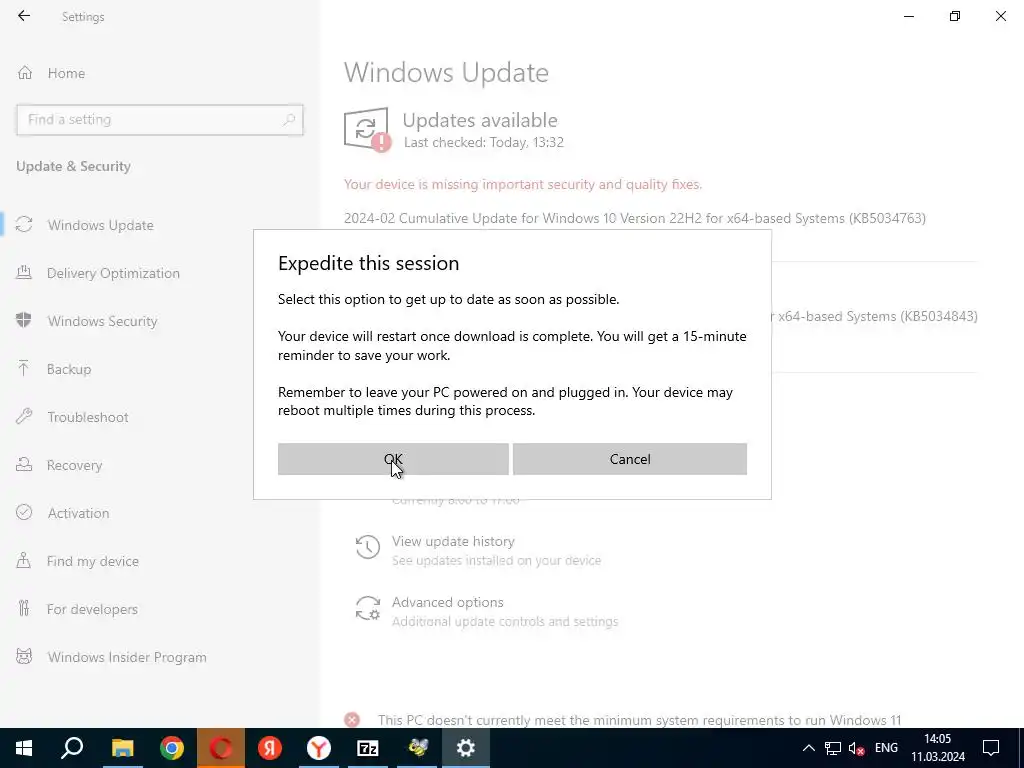Click the Windows Security shield icon
The height and width of the screenshot is (768, 1024).
[x=24, y=320]
